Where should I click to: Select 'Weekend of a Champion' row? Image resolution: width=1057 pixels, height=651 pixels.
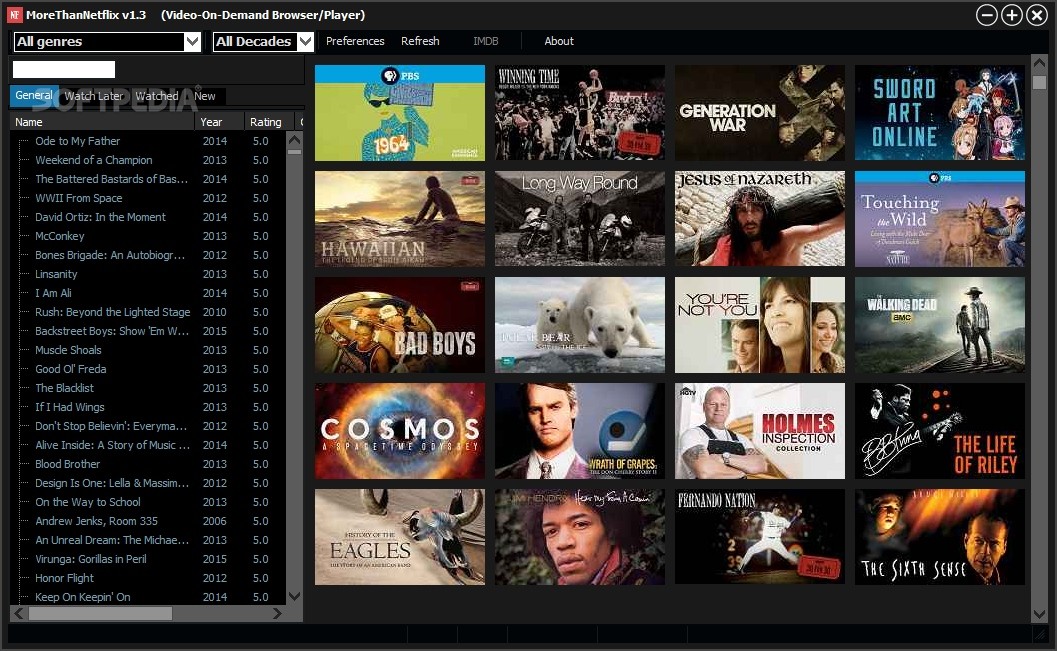coord(148,160)
